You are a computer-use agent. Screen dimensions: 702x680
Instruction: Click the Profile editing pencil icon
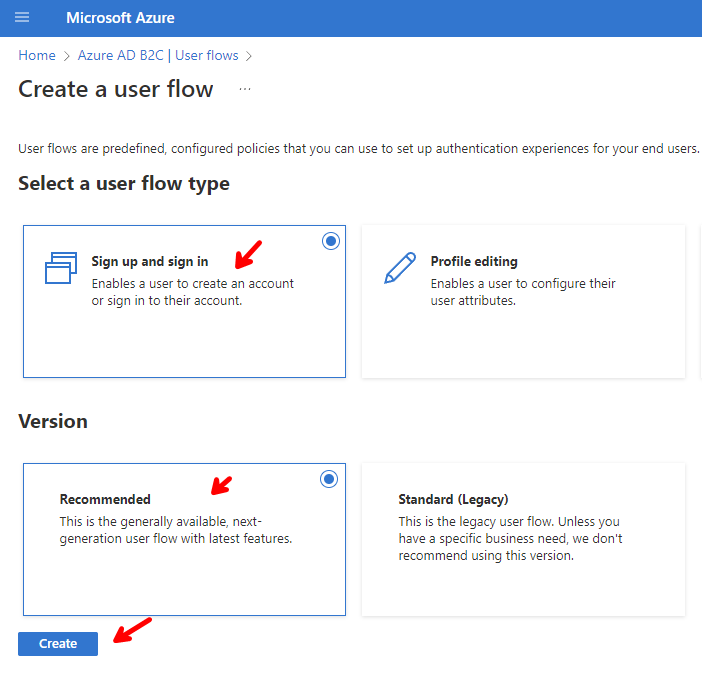coord(400,268)
